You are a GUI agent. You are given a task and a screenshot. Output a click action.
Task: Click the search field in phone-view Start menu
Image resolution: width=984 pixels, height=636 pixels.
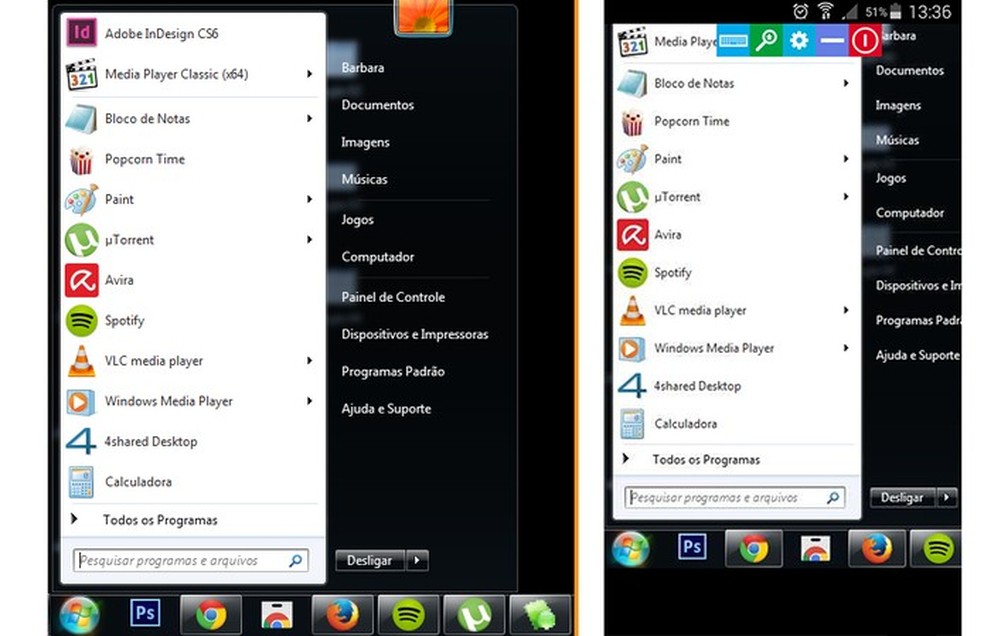tap(735, 497)
